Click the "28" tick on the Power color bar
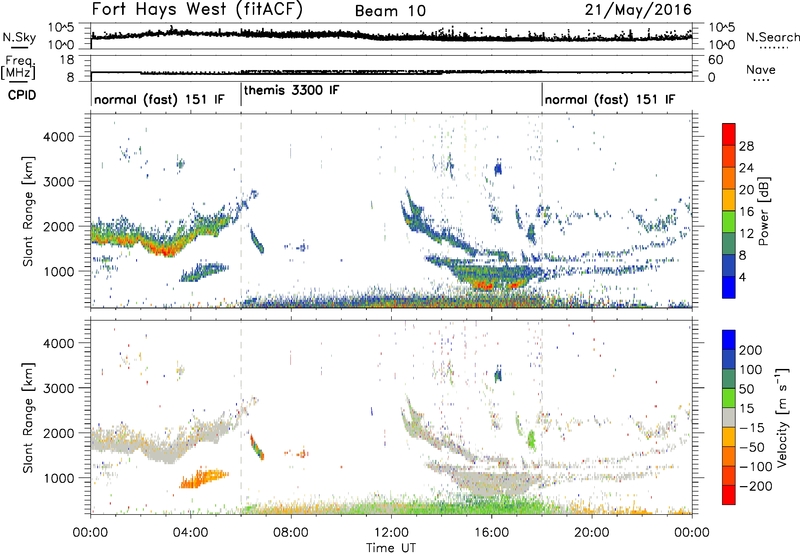Screen dimensions: 800x554 pos(746,146)
